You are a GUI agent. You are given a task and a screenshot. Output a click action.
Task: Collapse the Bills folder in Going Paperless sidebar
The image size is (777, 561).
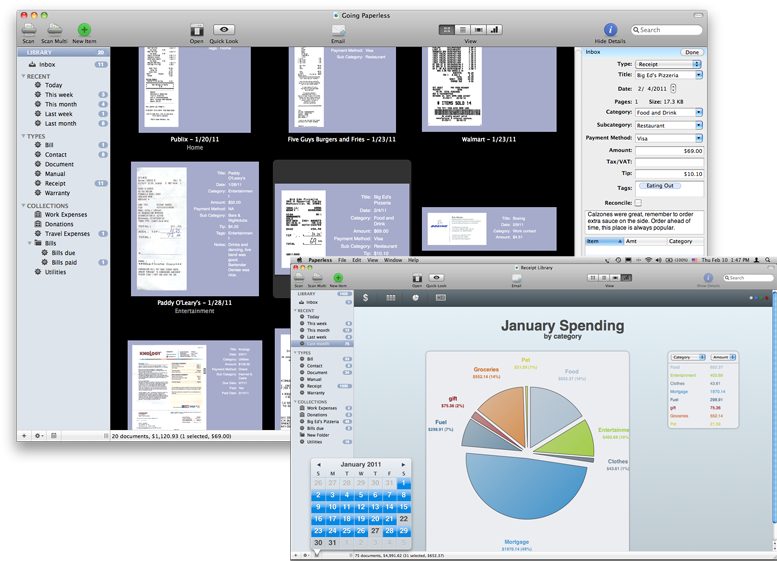click(x=30, y=243)
